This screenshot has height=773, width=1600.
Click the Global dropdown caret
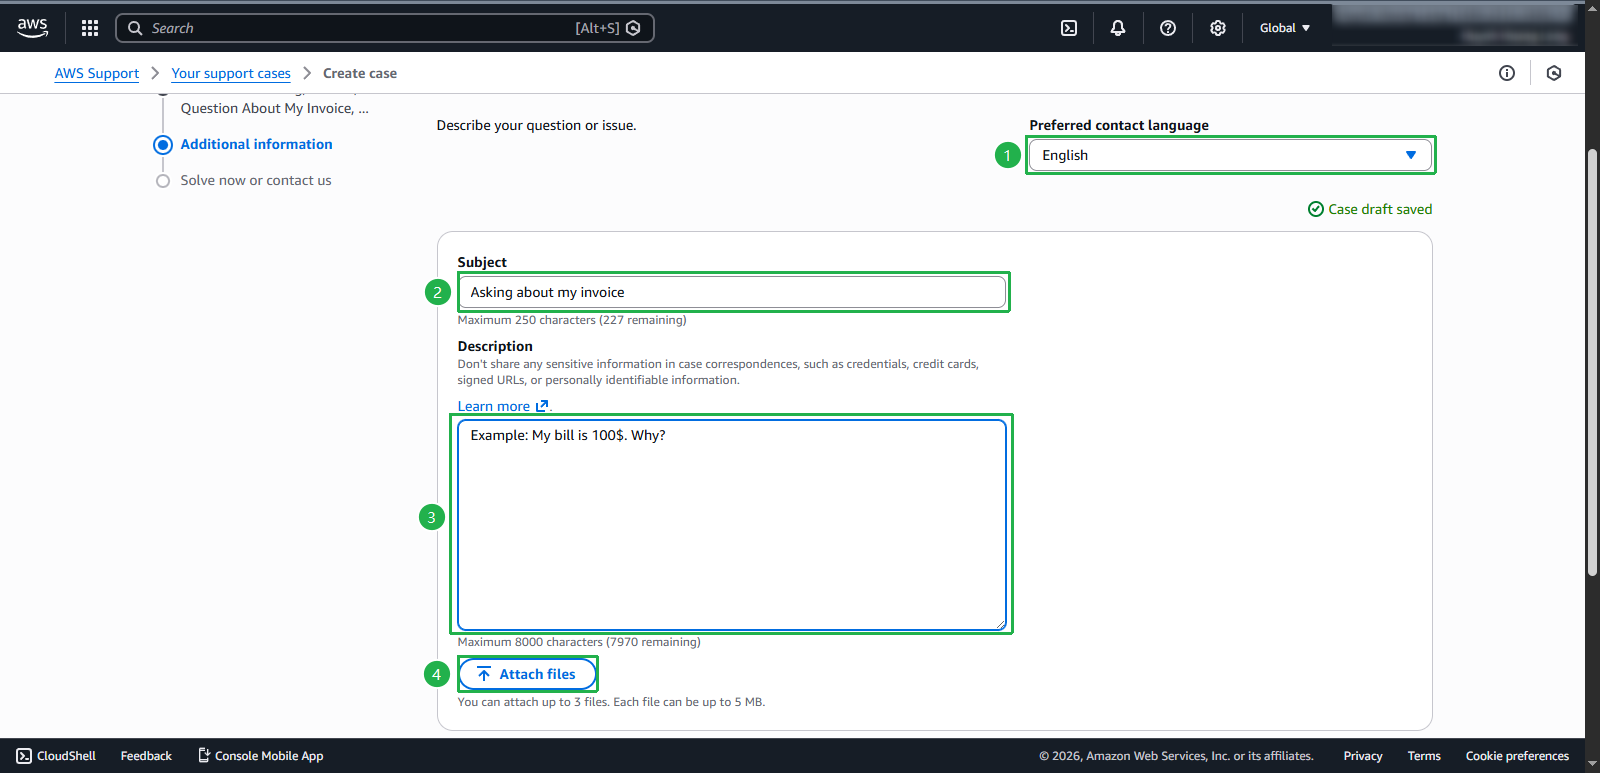1306,28
